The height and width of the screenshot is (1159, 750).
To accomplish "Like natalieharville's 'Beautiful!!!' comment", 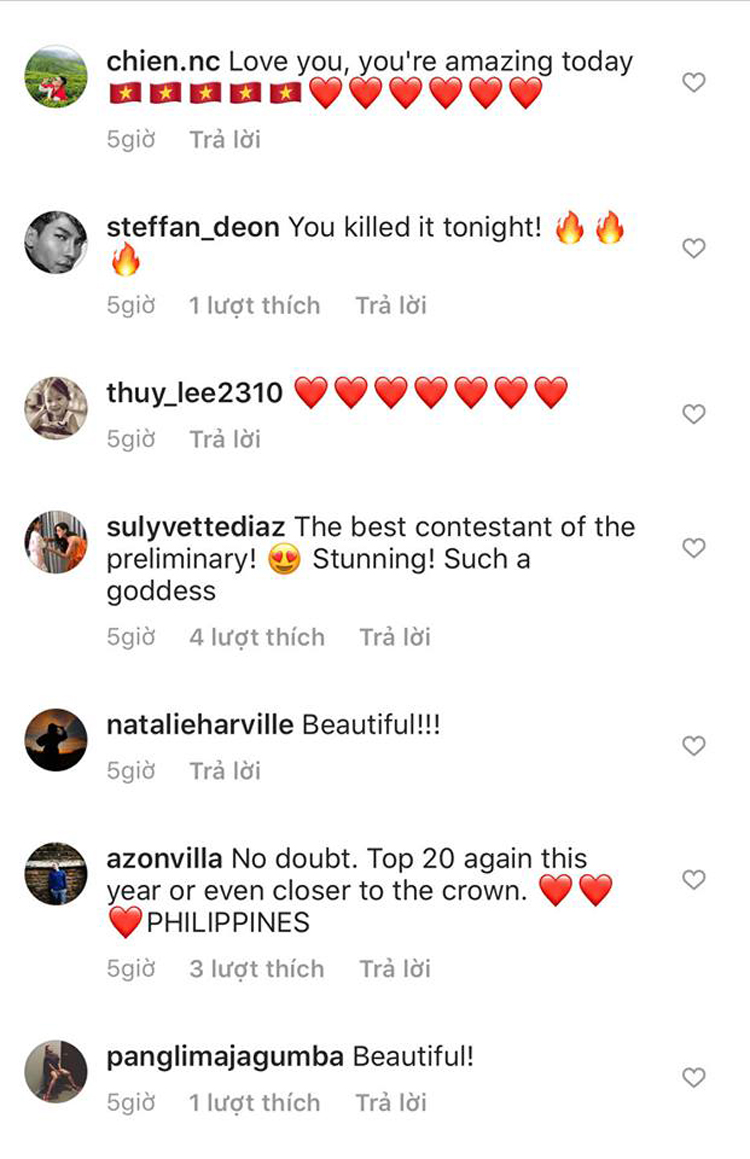I will click(x=694, y=746).
